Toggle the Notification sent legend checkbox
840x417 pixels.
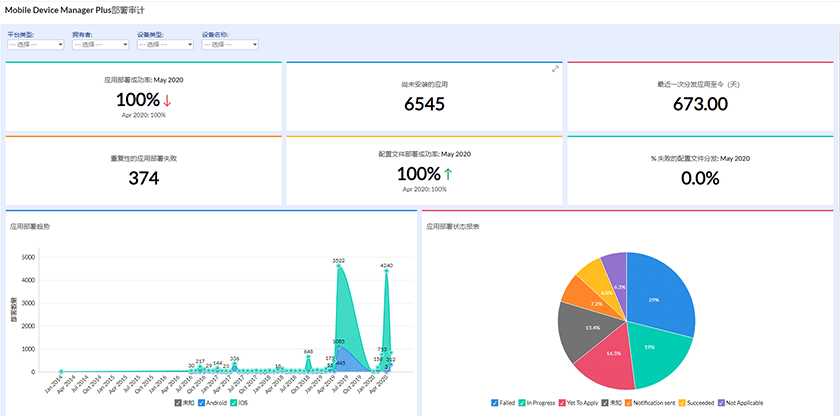coord(629,403)
